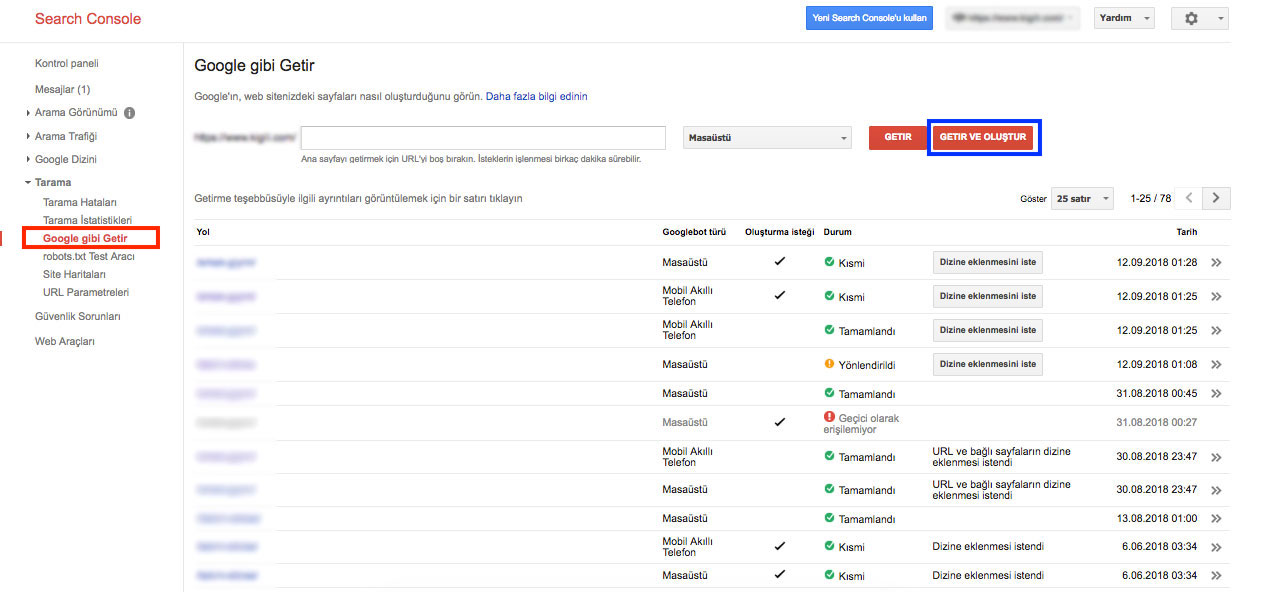Open Güvenlik Sorunları in sidebar

click(78, 316)
